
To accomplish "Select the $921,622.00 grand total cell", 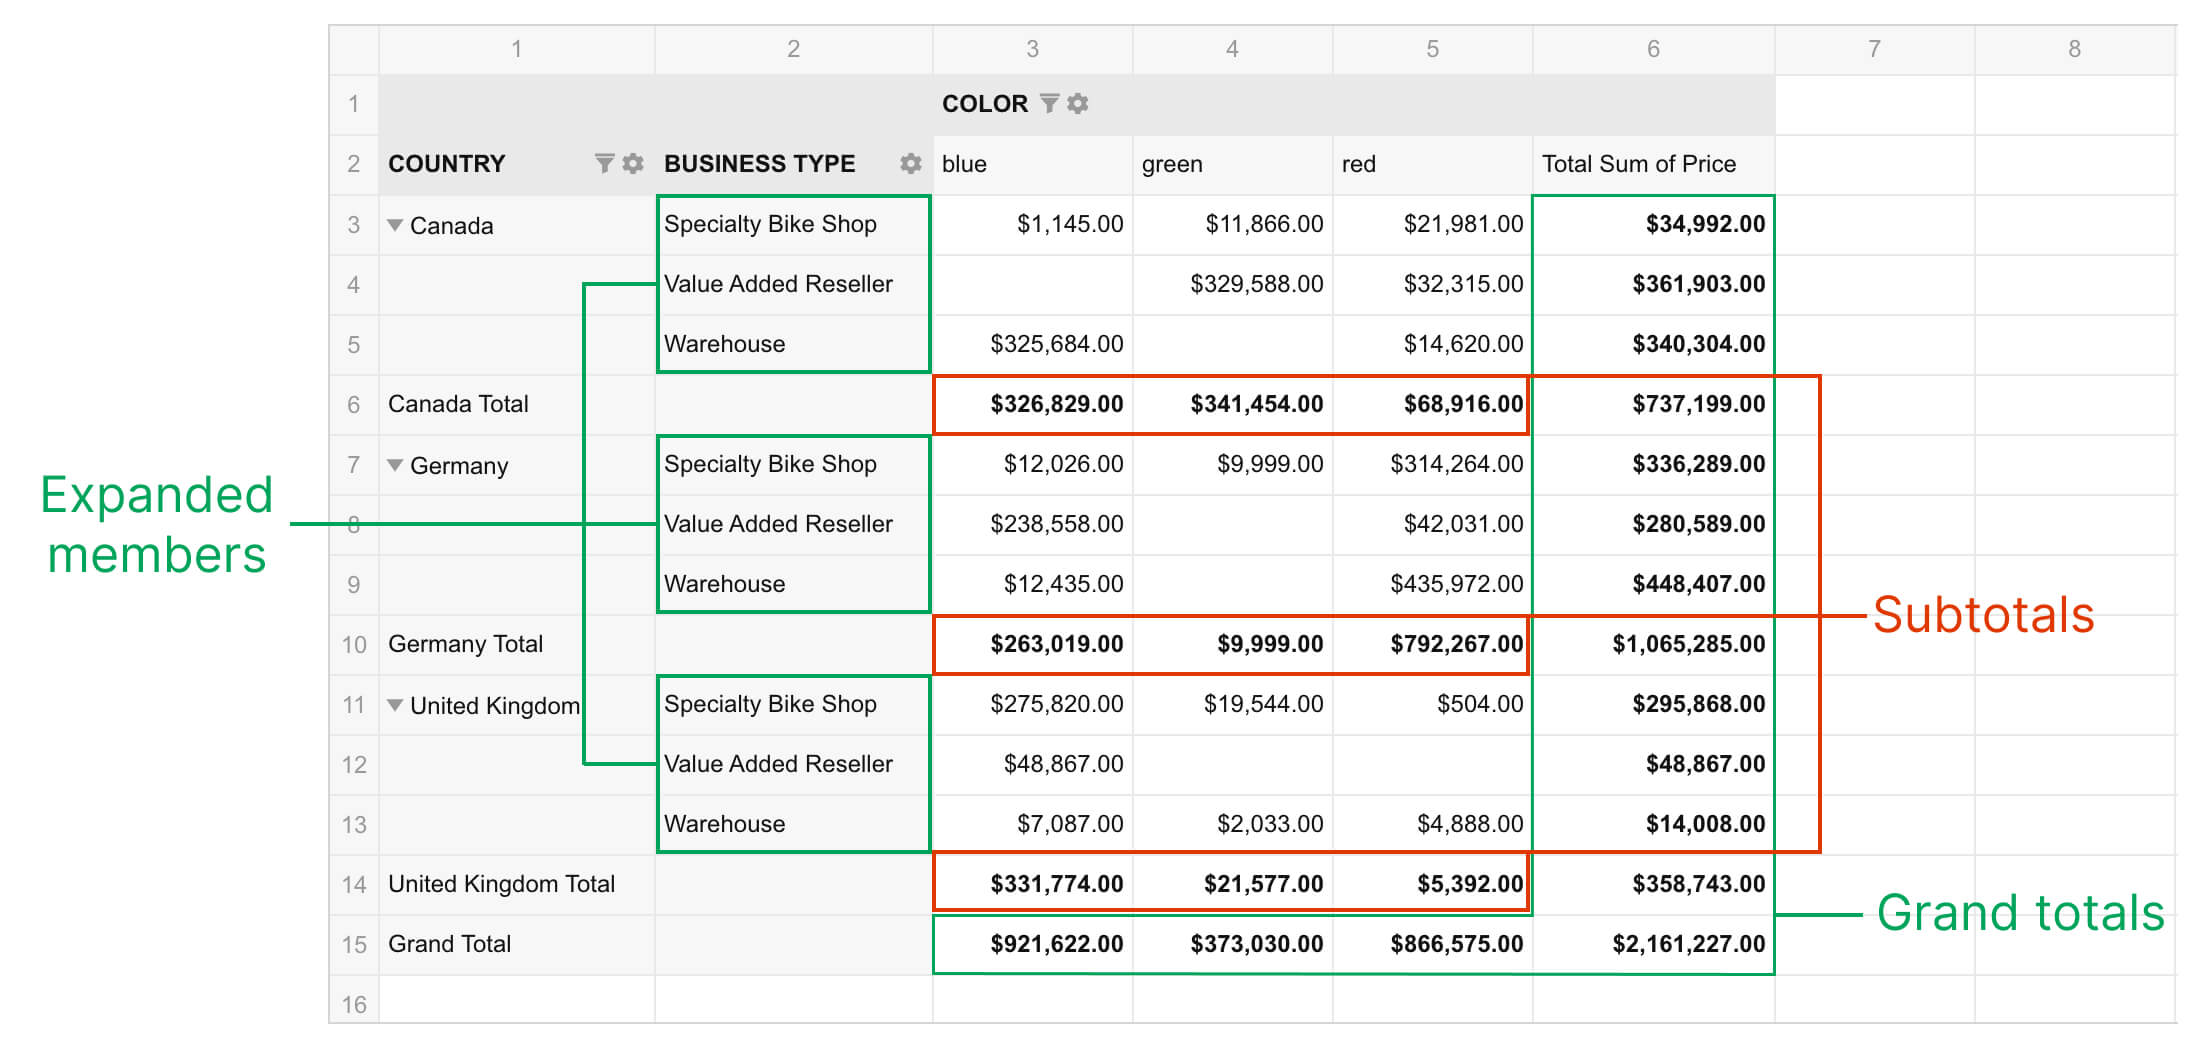I will click(x=1032, y=945).
